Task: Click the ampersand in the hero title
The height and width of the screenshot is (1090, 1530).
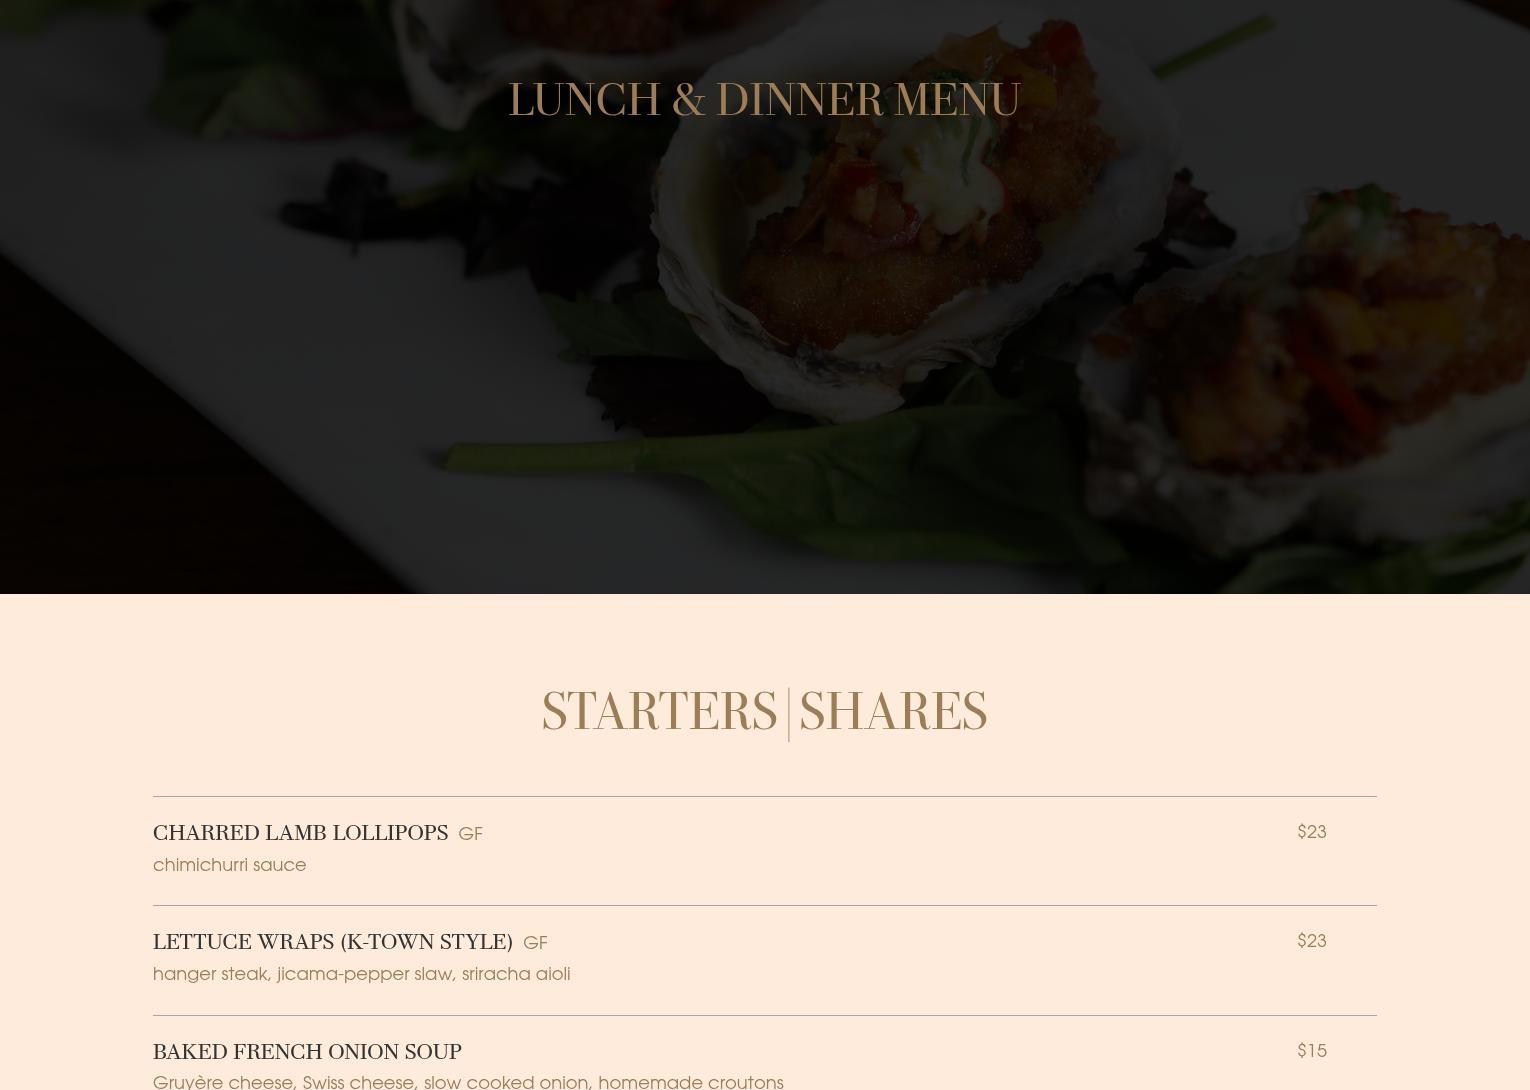Action: (688, 100)
